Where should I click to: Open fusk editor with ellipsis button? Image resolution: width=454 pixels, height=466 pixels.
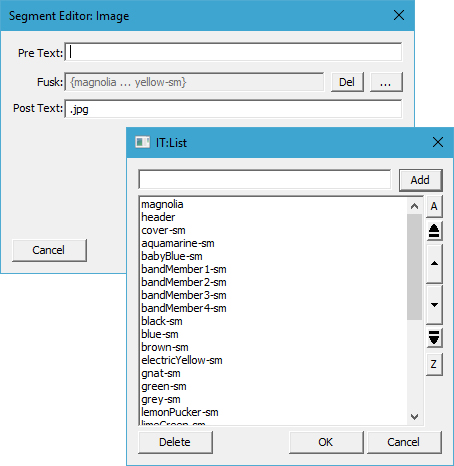click(x=386, y=82)
